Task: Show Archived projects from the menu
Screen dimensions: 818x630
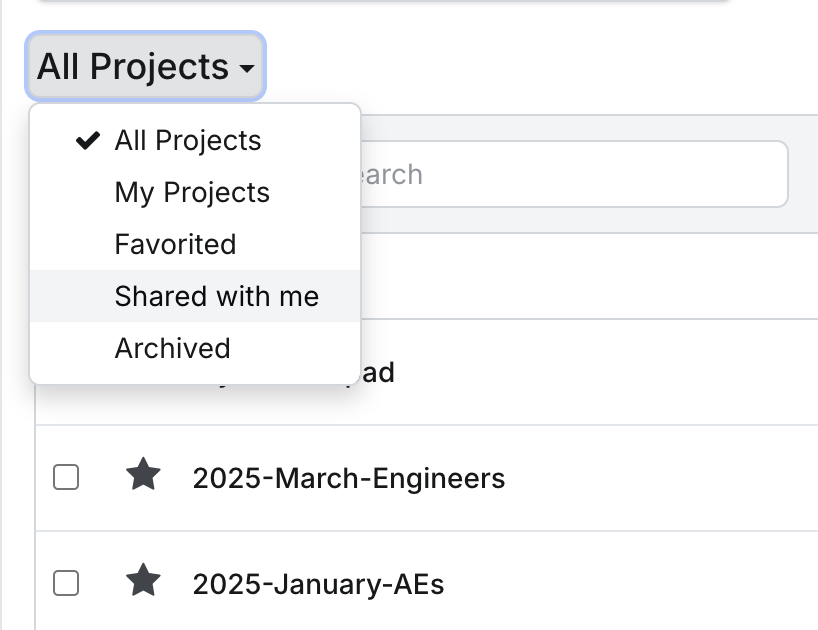Action: [x=172, y=348]
